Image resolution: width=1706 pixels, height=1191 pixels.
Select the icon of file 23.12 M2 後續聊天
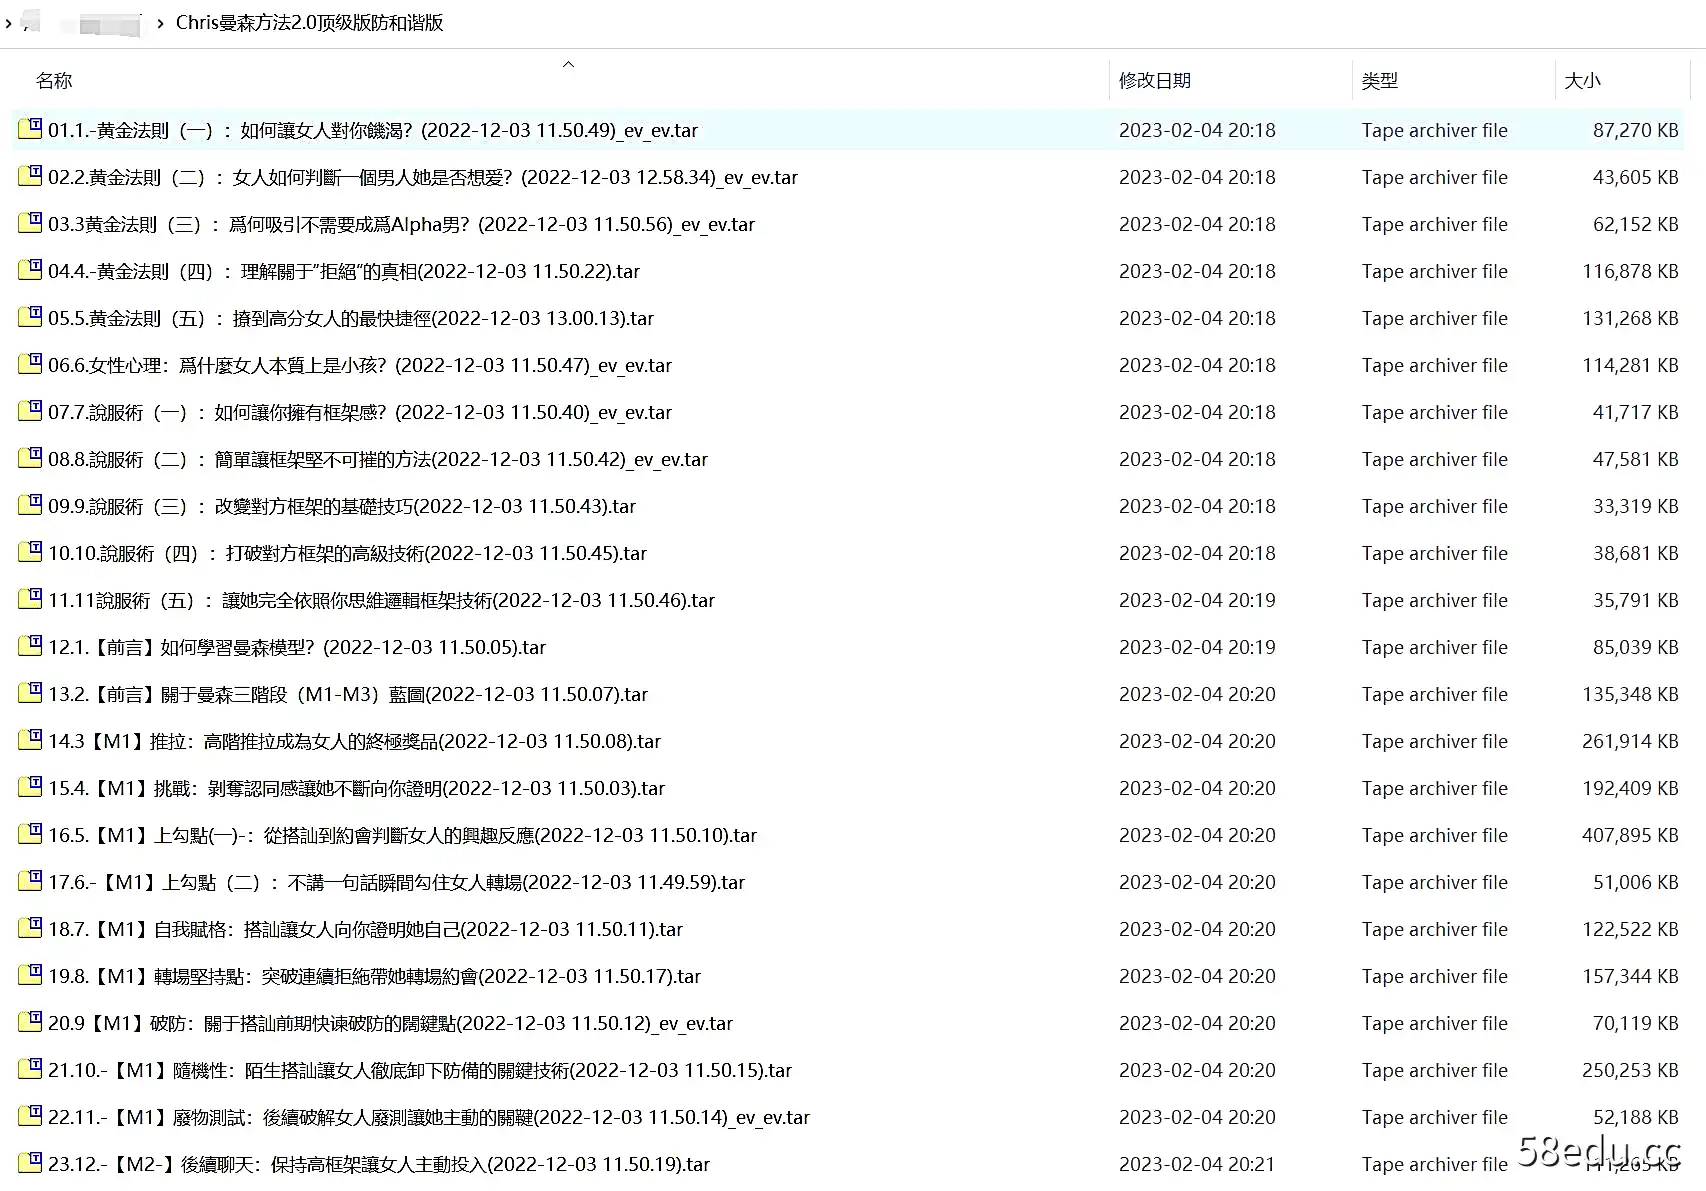tap(30, 1163)
